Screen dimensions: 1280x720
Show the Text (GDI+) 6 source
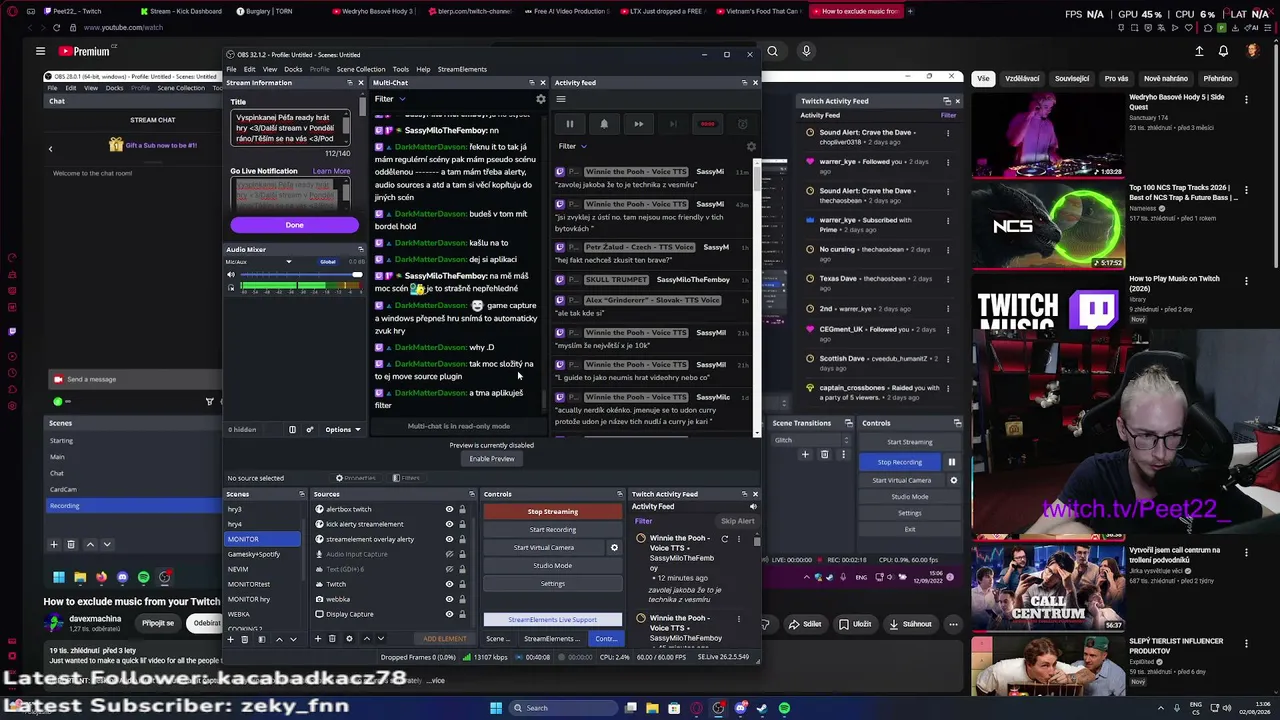[449, 569]
